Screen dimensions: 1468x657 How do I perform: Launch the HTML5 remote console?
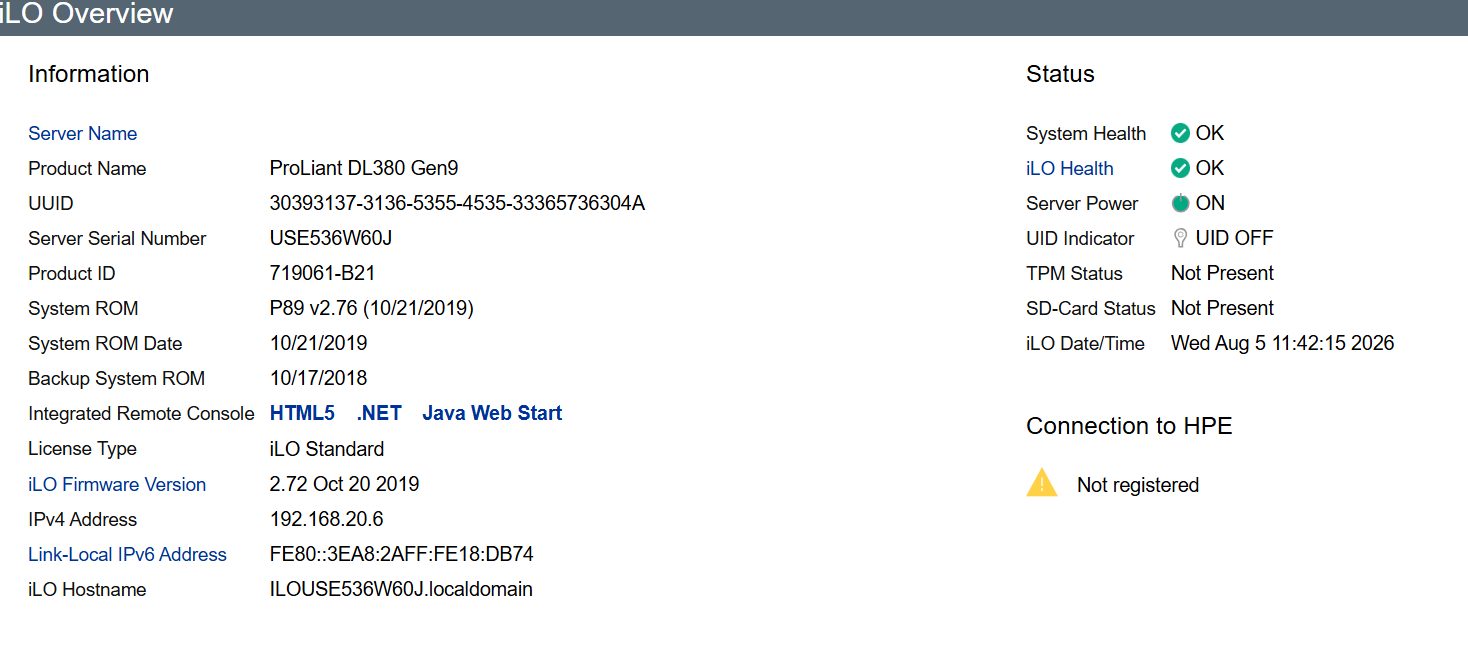[302, 413]
